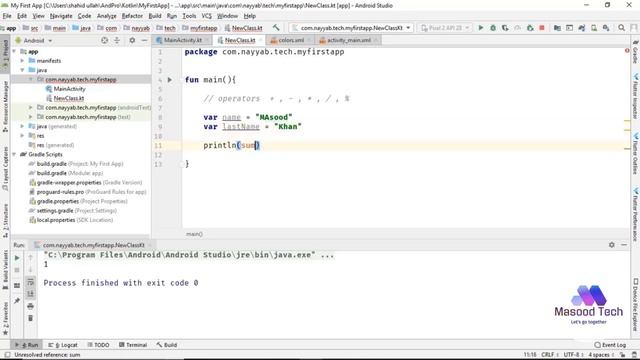Rerun program in Run panel
This screenshot has width=640, height=360.
pyautogui.click(x=17, y=258)
